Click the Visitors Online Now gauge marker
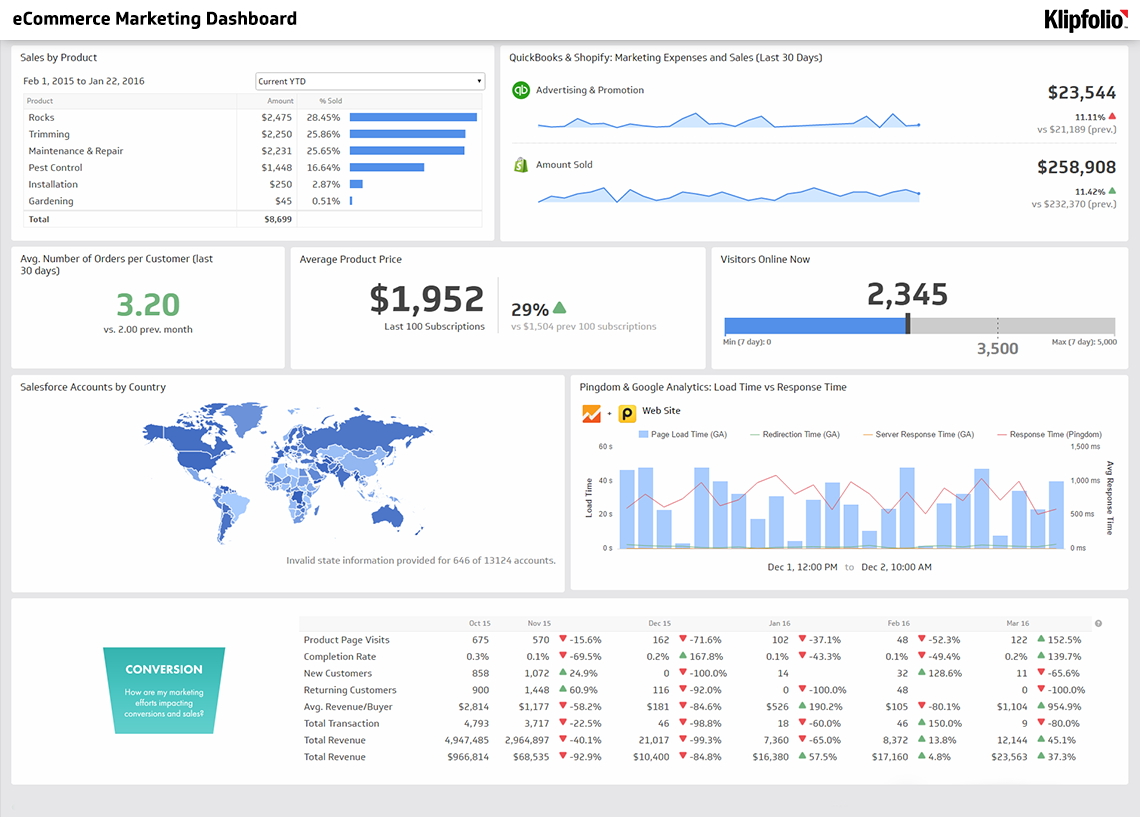1140x817 pixels. pos(907,324)
